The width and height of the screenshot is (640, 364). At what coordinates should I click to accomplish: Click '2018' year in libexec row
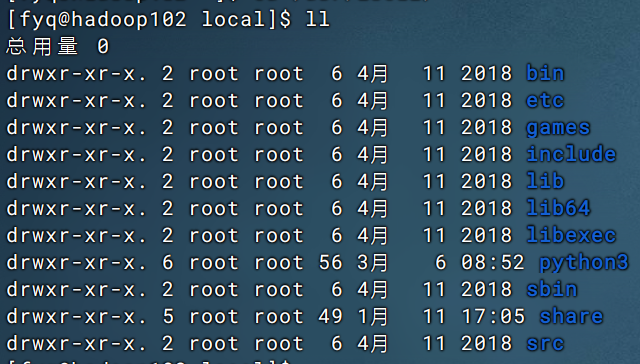click(487, 235)
